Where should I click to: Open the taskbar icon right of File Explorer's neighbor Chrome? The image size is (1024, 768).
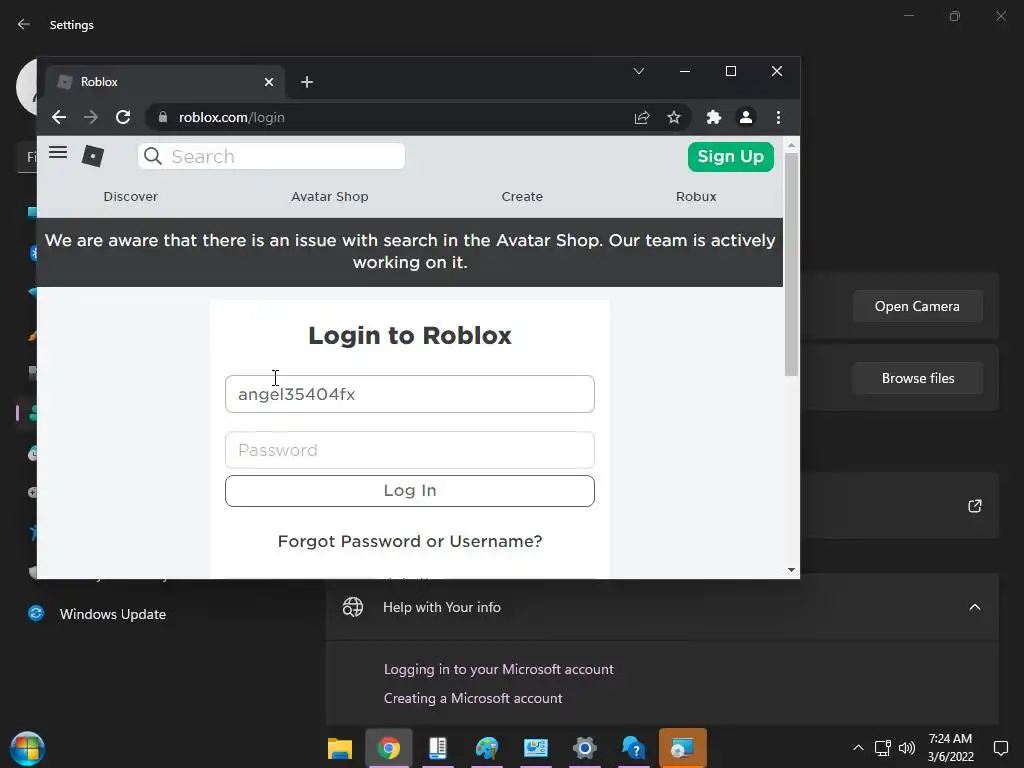pyautogui.click(x=438, y=748)
